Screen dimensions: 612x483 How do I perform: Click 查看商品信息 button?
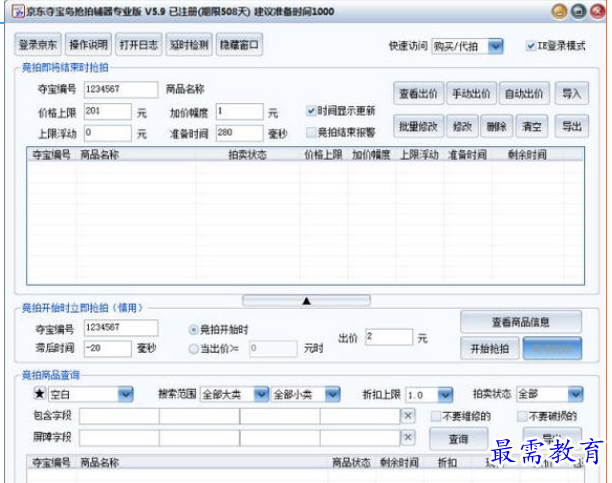click(x=521, y=322)
